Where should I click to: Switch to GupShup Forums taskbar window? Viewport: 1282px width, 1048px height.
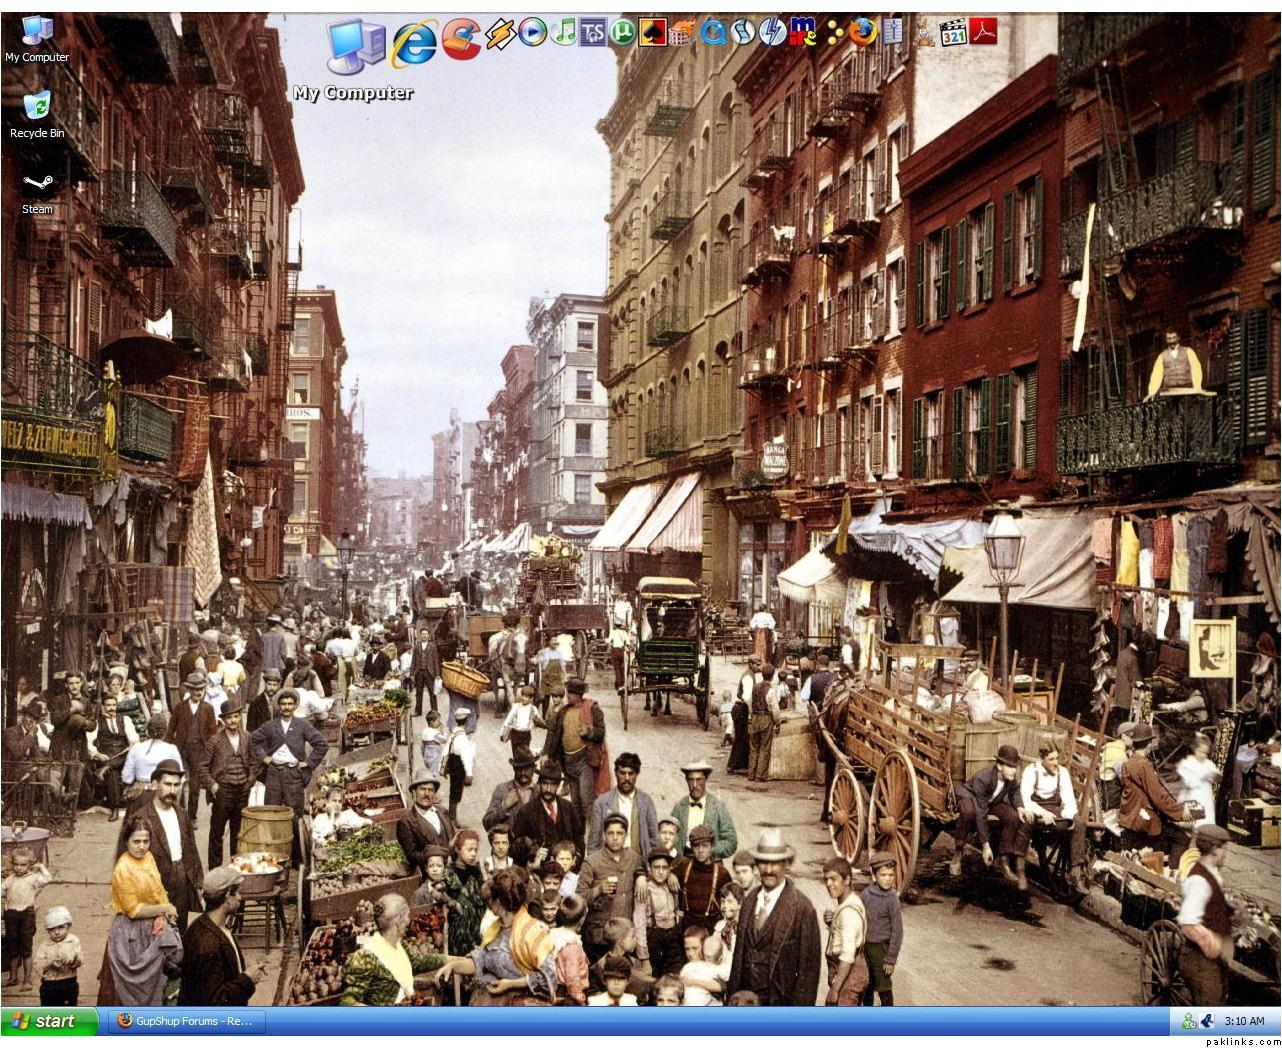[x=186, y=1021]
